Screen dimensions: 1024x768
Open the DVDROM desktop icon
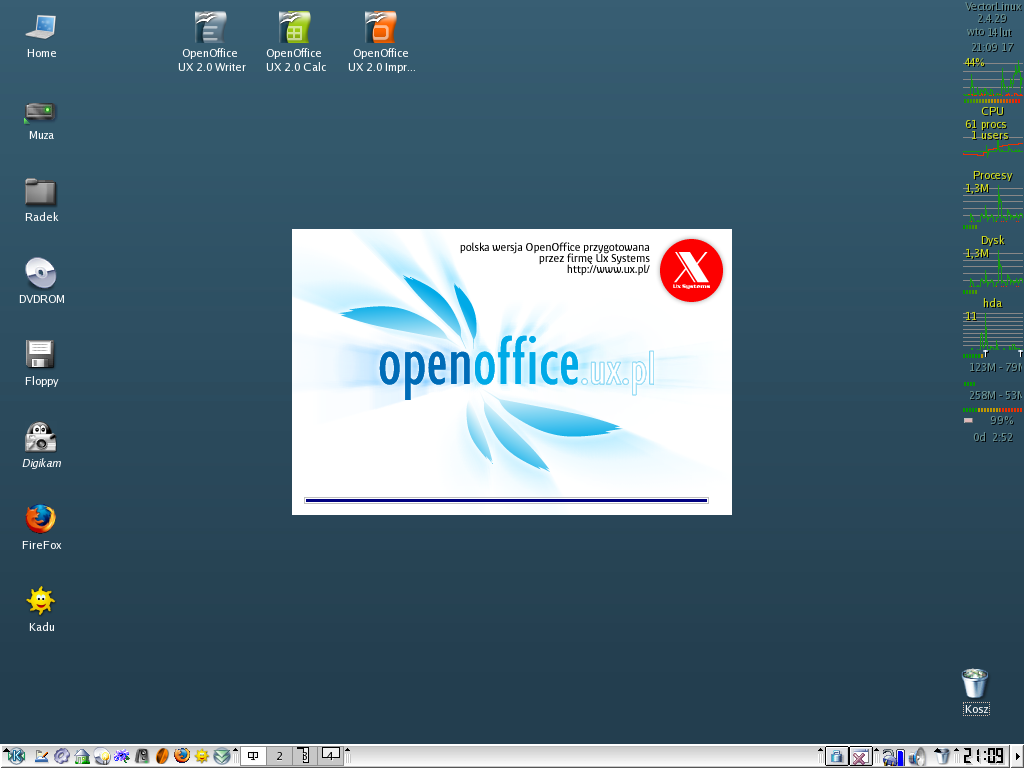pyautogui.click(x=41, y=274)
